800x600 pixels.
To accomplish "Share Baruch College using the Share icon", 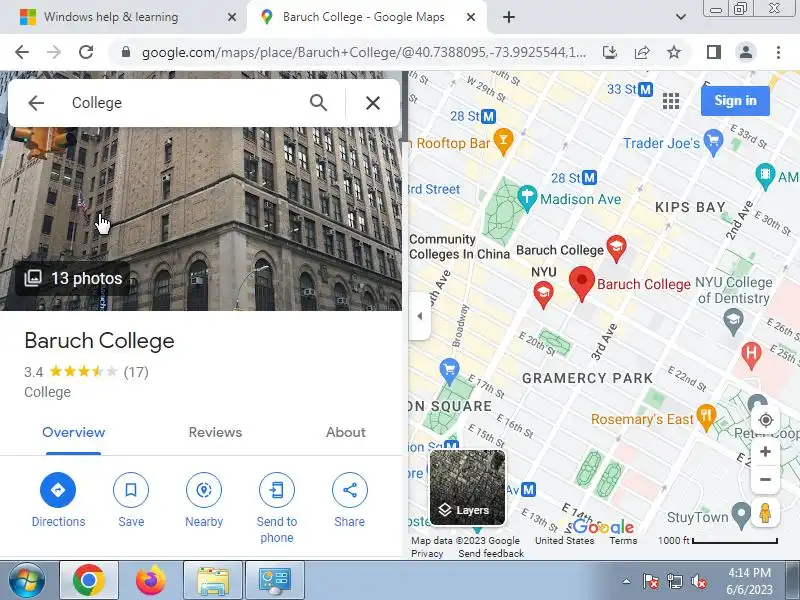I will click(x=349, y=490).
